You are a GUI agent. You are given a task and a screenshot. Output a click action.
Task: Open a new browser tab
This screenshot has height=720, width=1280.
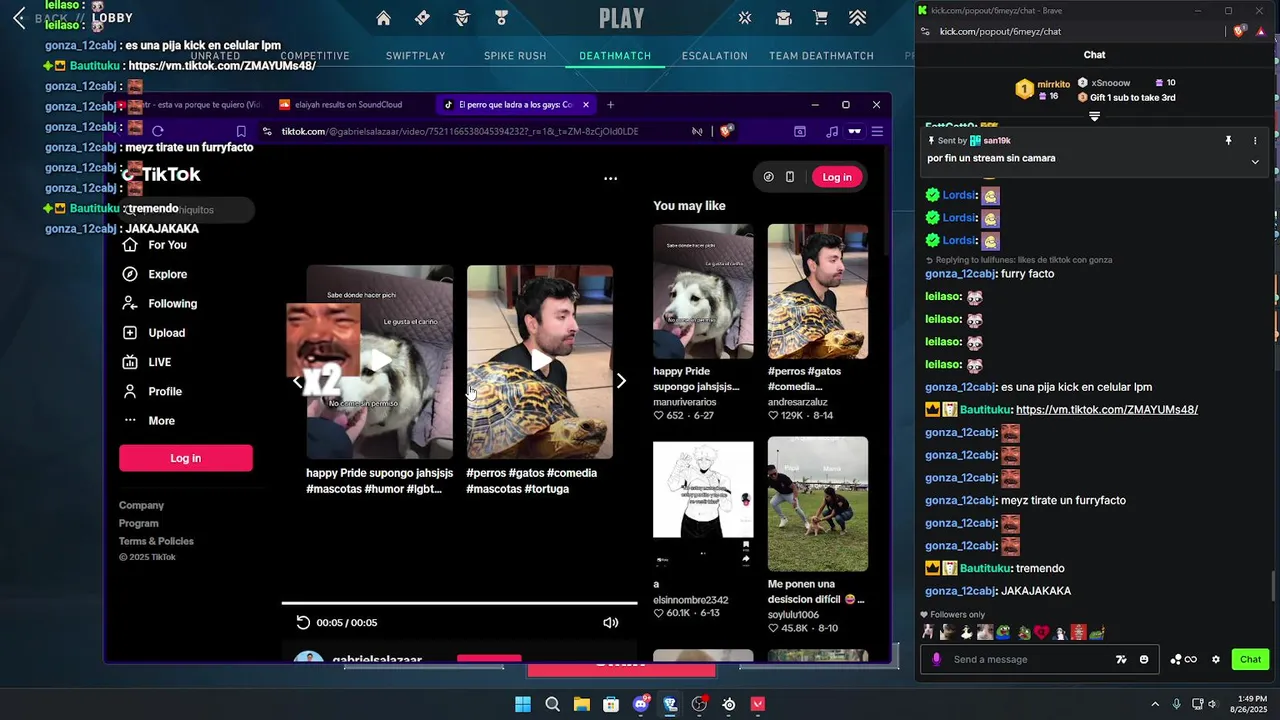point(610,104)
